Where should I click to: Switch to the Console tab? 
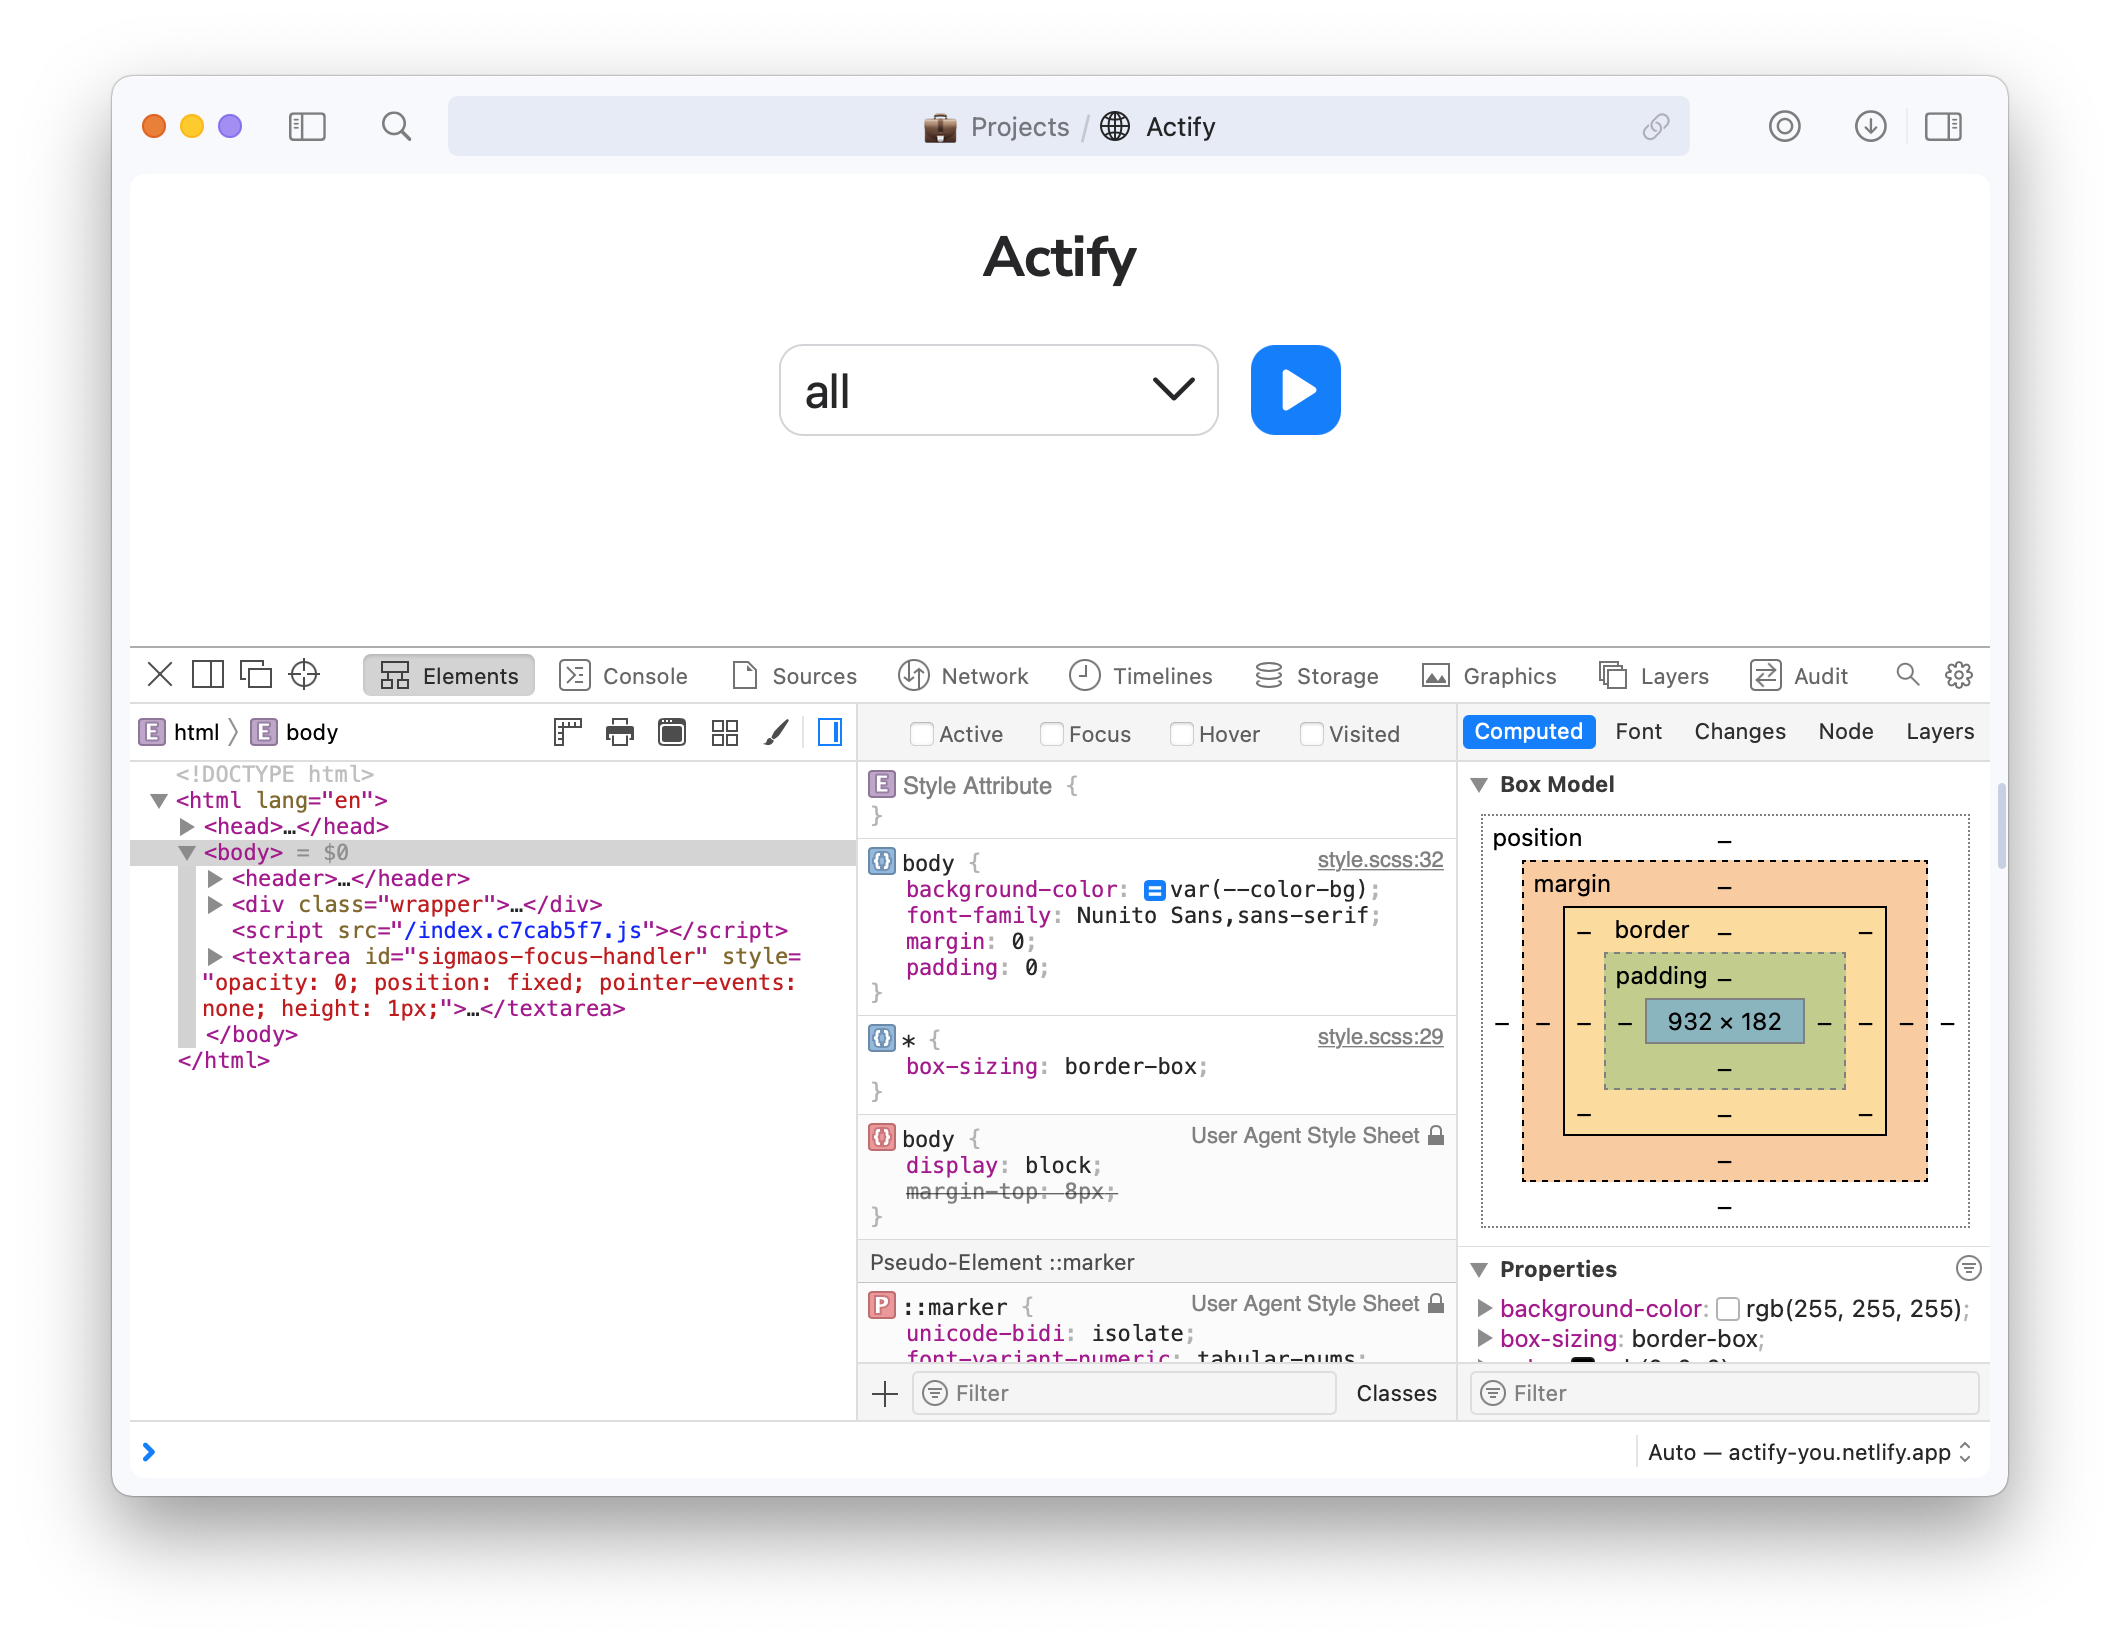(624, 676)
